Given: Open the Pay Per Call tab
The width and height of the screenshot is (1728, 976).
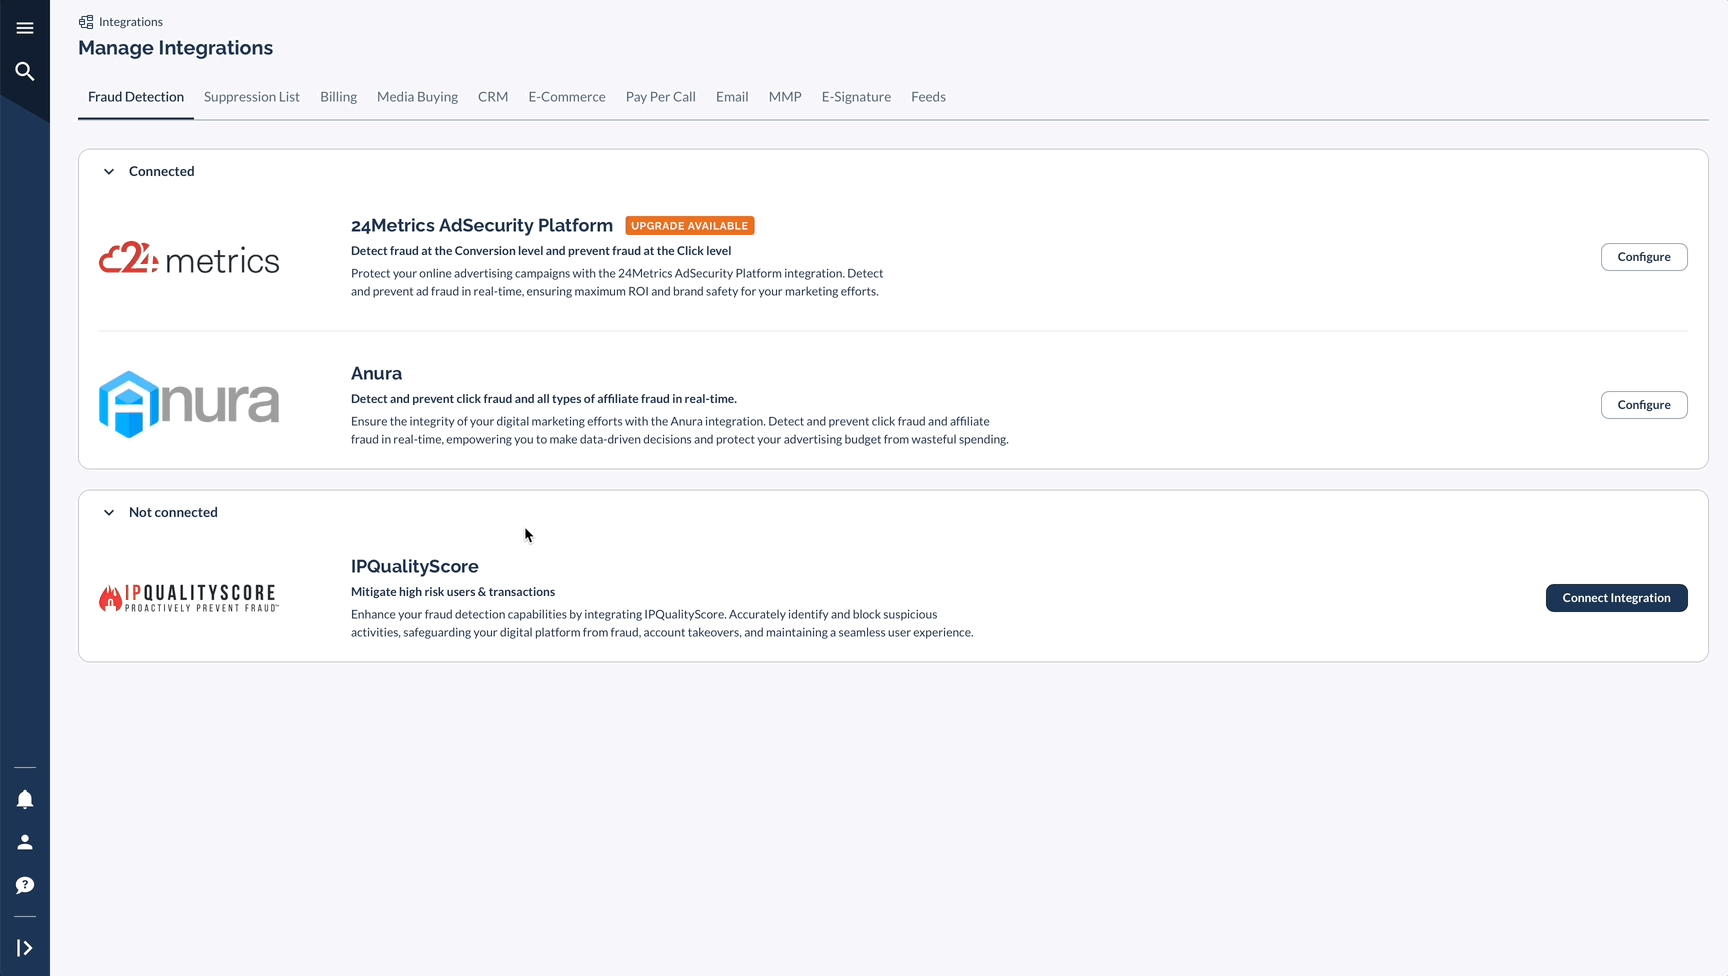Looking at the screenshot, I should [661, 97].
